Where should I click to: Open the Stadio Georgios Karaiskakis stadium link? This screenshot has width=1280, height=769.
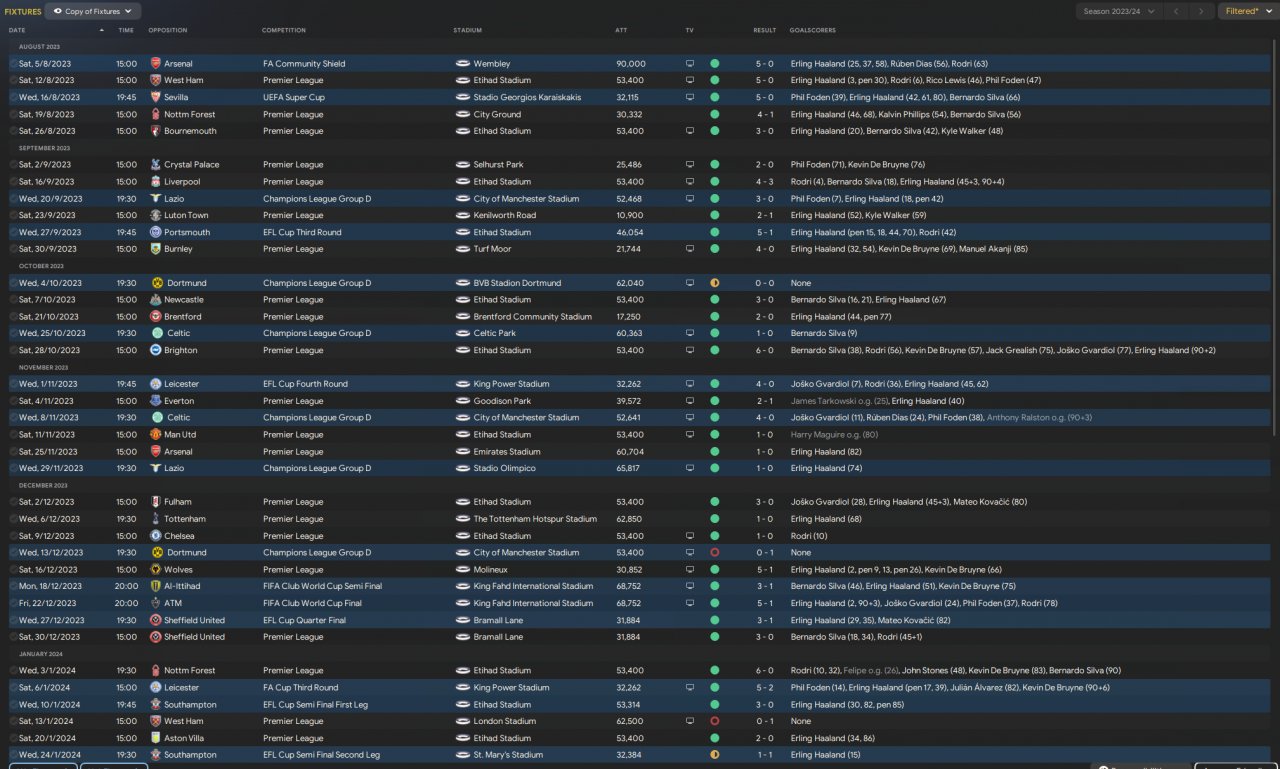(527, 98)
